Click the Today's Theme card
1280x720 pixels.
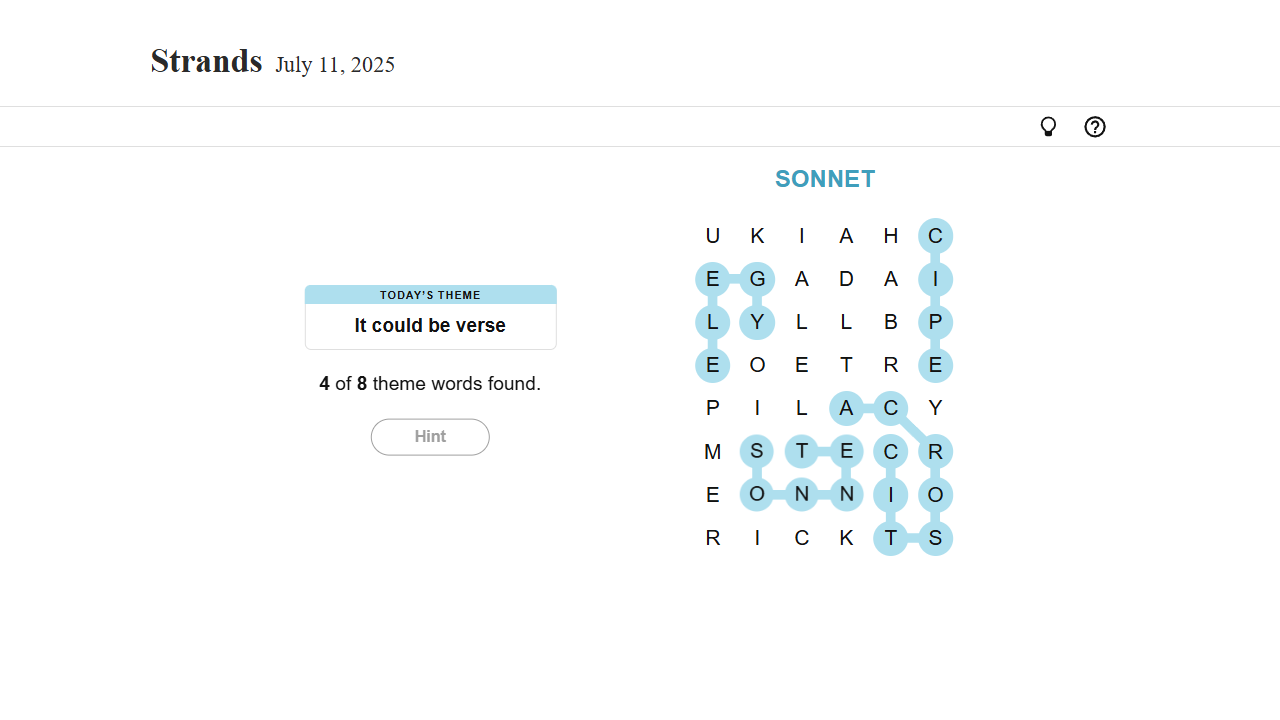point(430,317)
